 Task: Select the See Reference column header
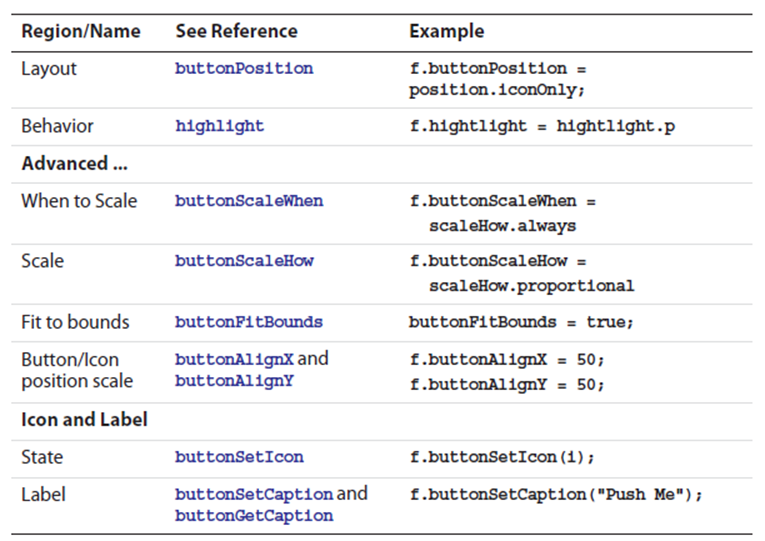tap(236, 31)
